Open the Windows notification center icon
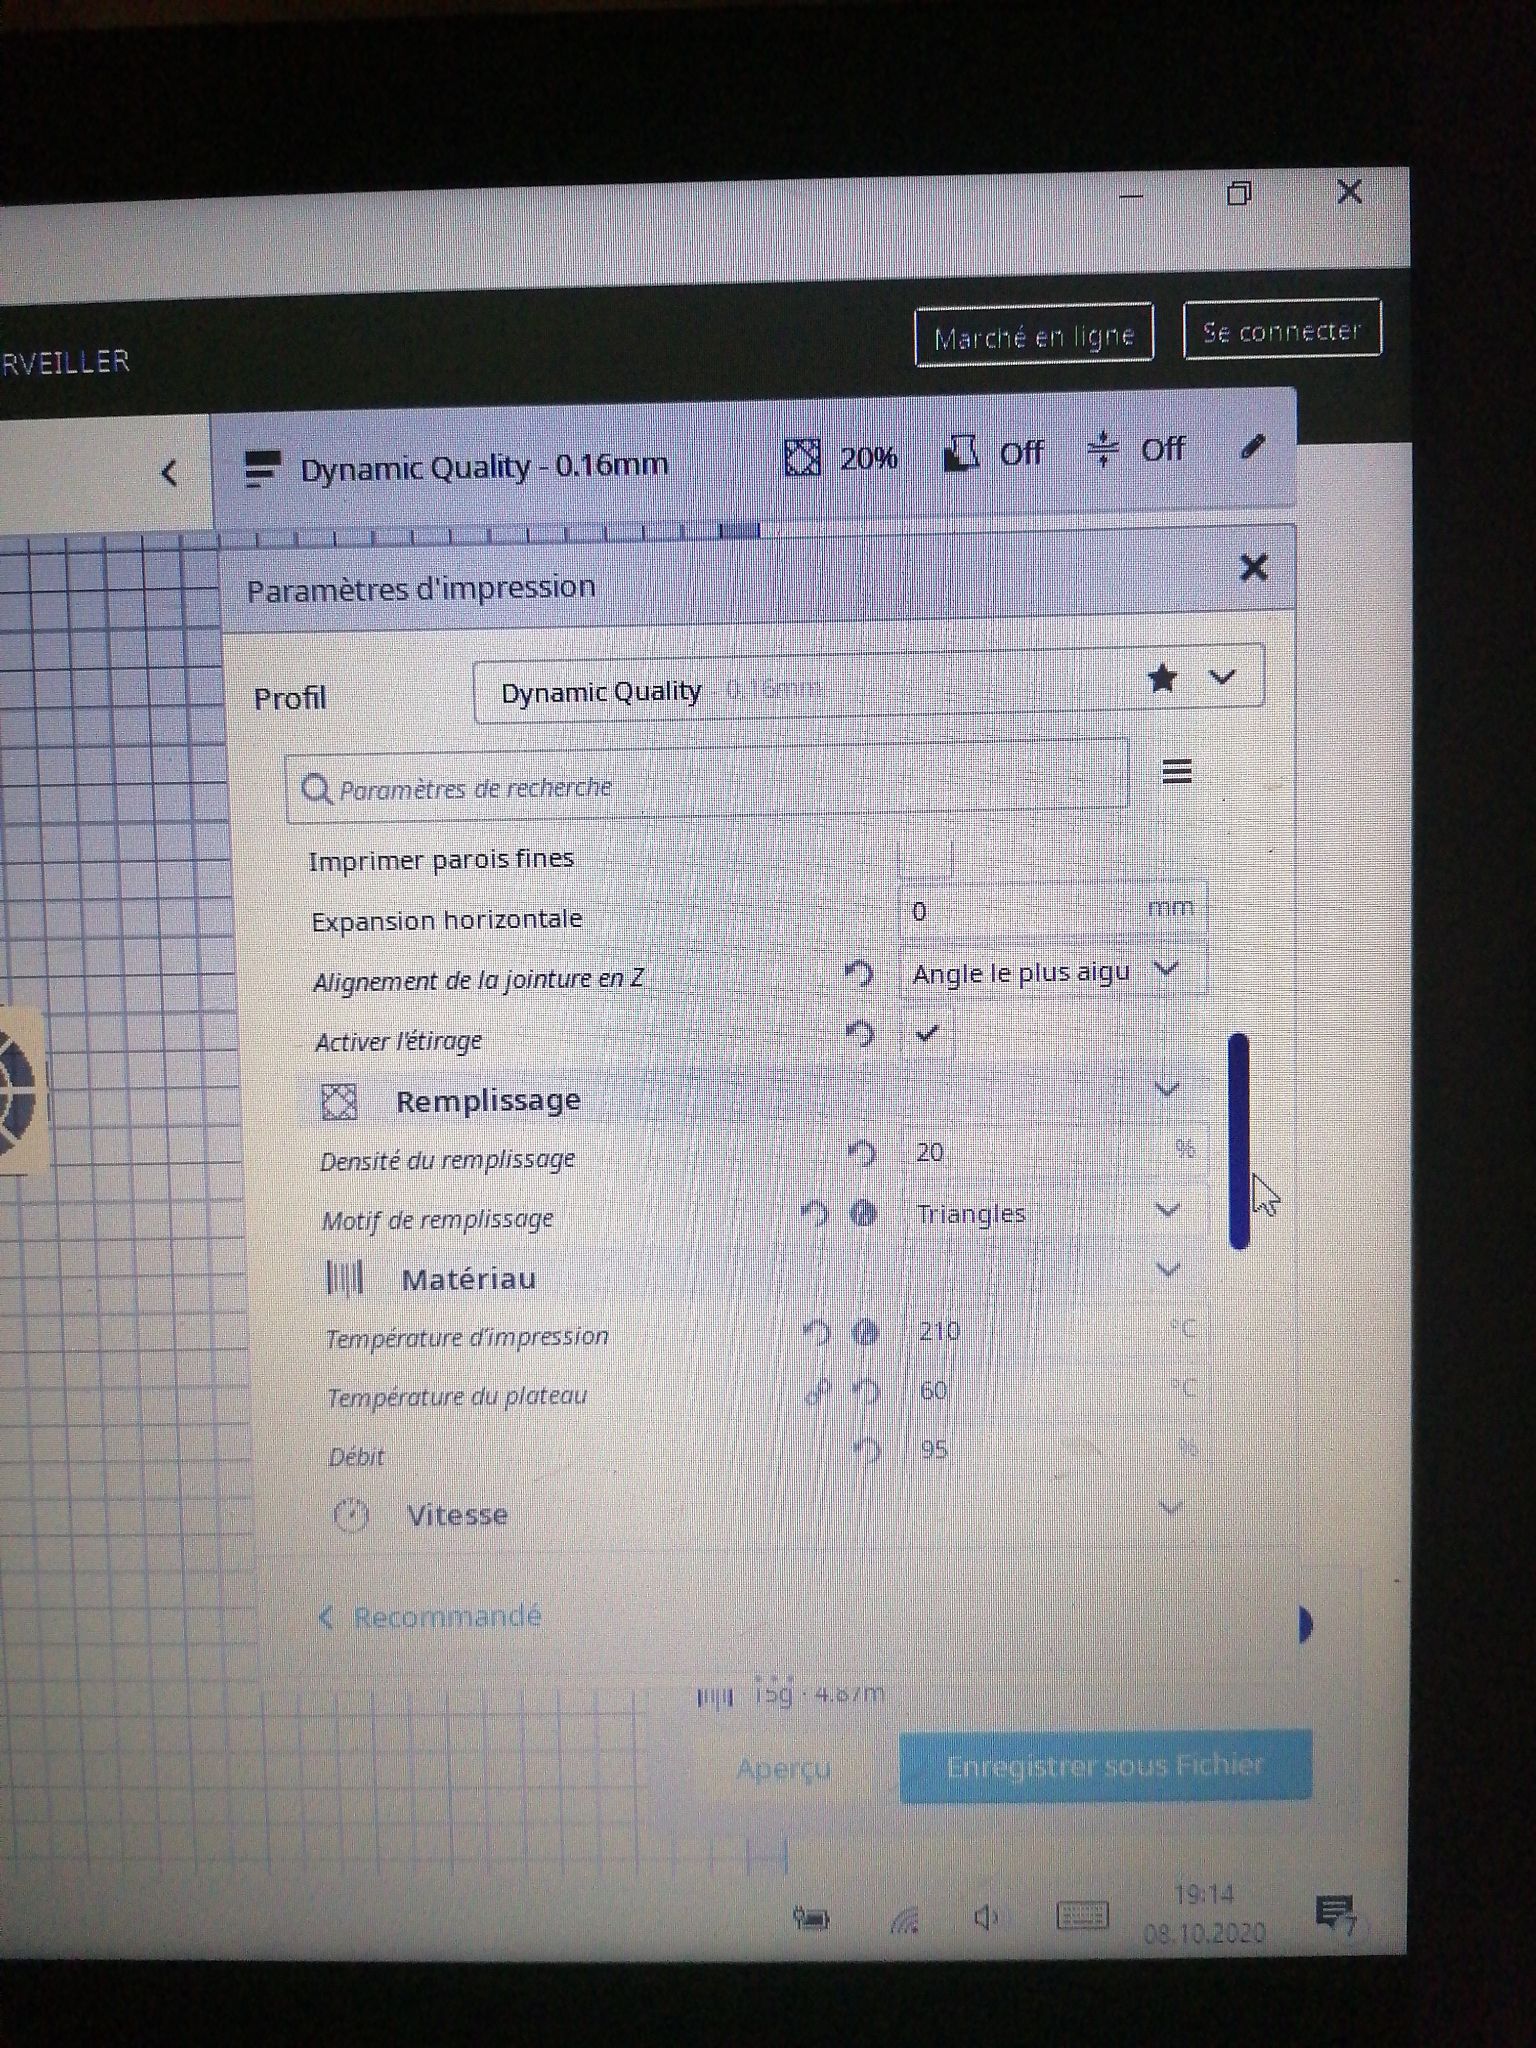The height and width of the screenshot is (2048, 1536). pos(1336,1913)
